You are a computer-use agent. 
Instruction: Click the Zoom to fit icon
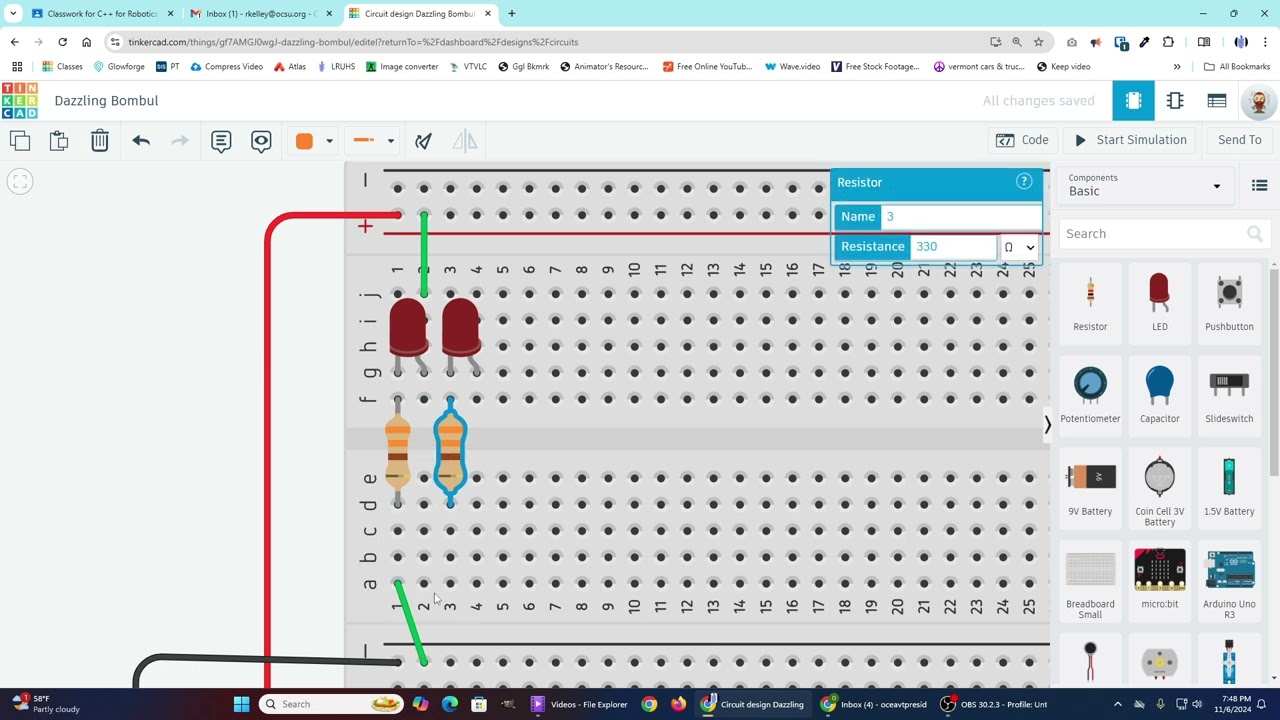(20, 182)
